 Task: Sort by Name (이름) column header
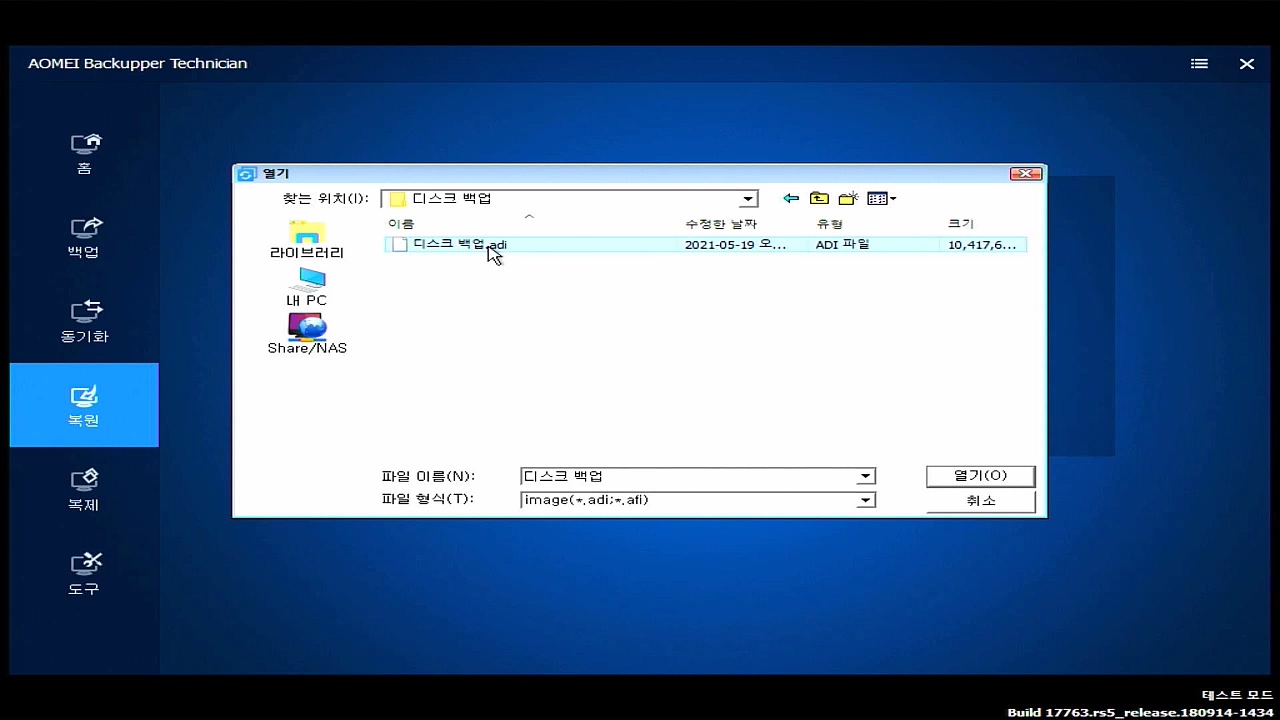[x=401, y=224]
